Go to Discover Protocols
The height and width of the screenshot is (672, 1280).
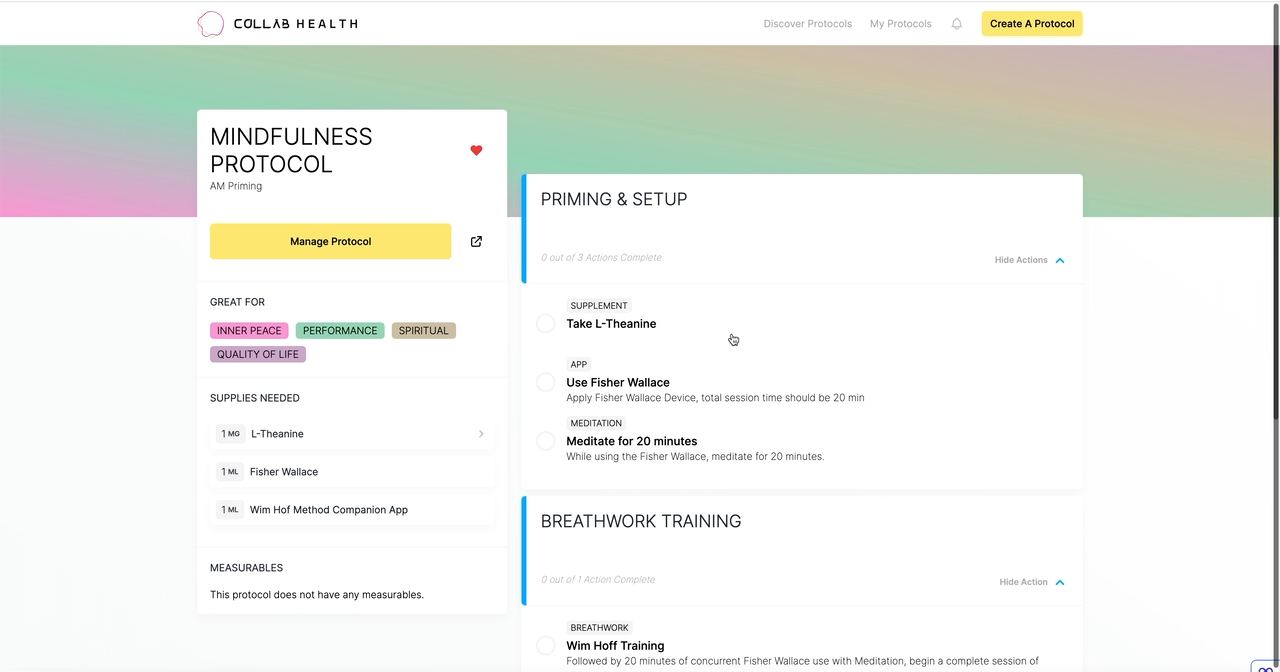[808, 24]
